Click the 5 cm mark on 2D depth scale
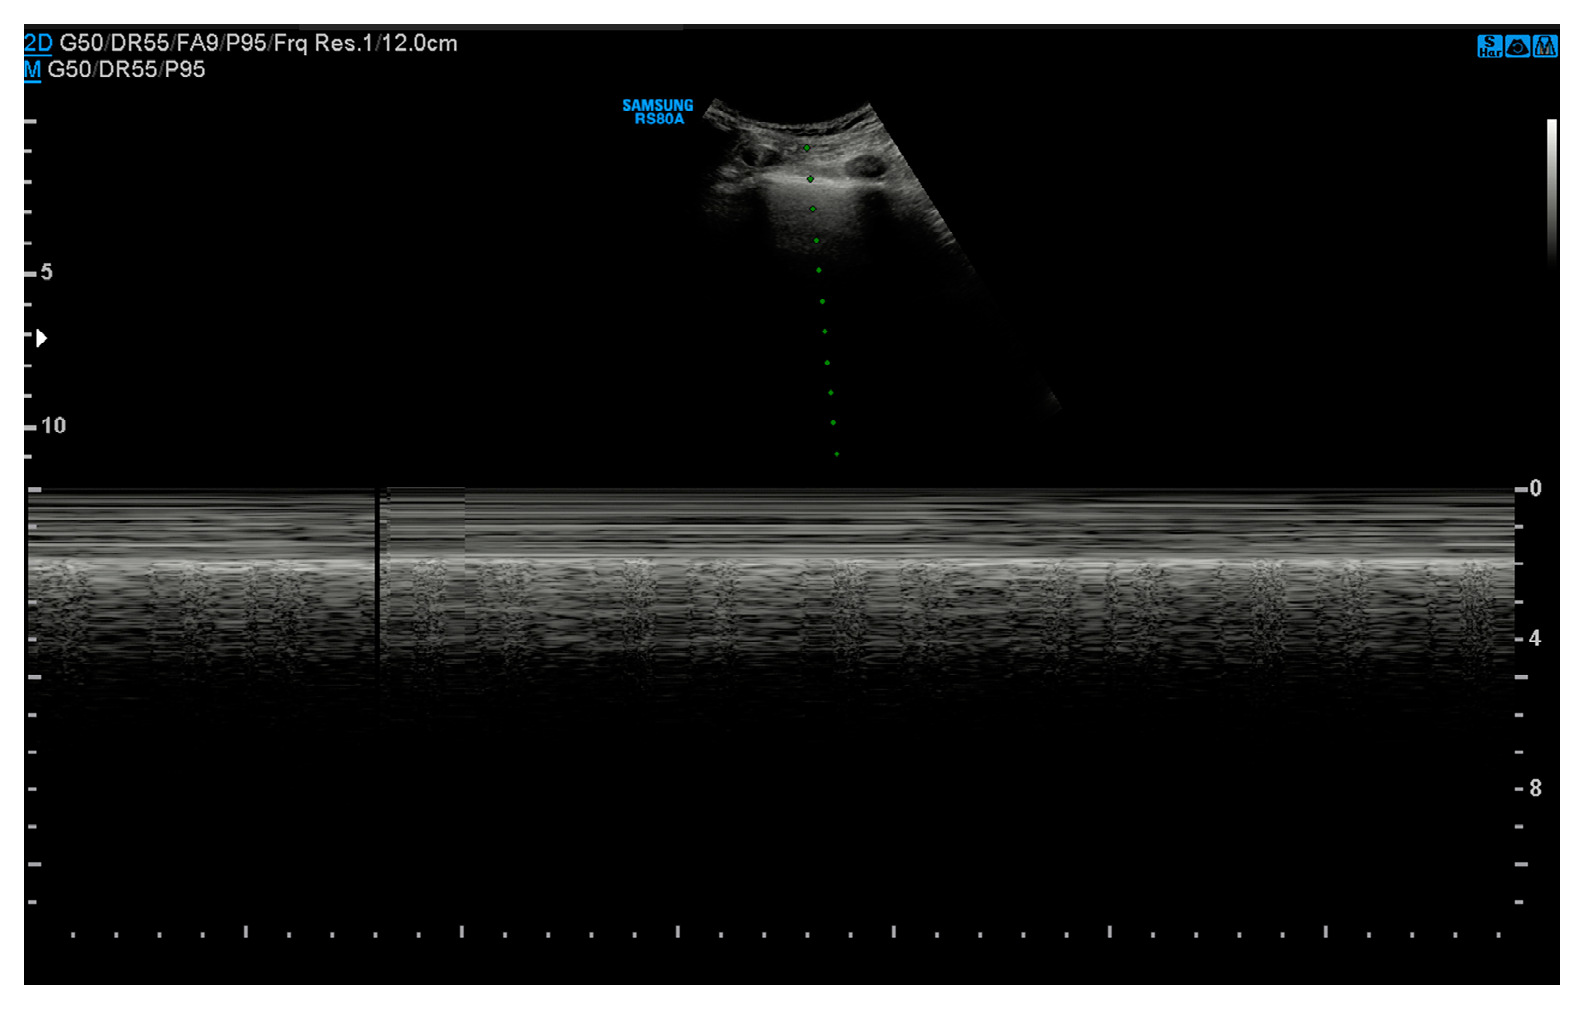 pyautogui.click(x=45, y=272)
